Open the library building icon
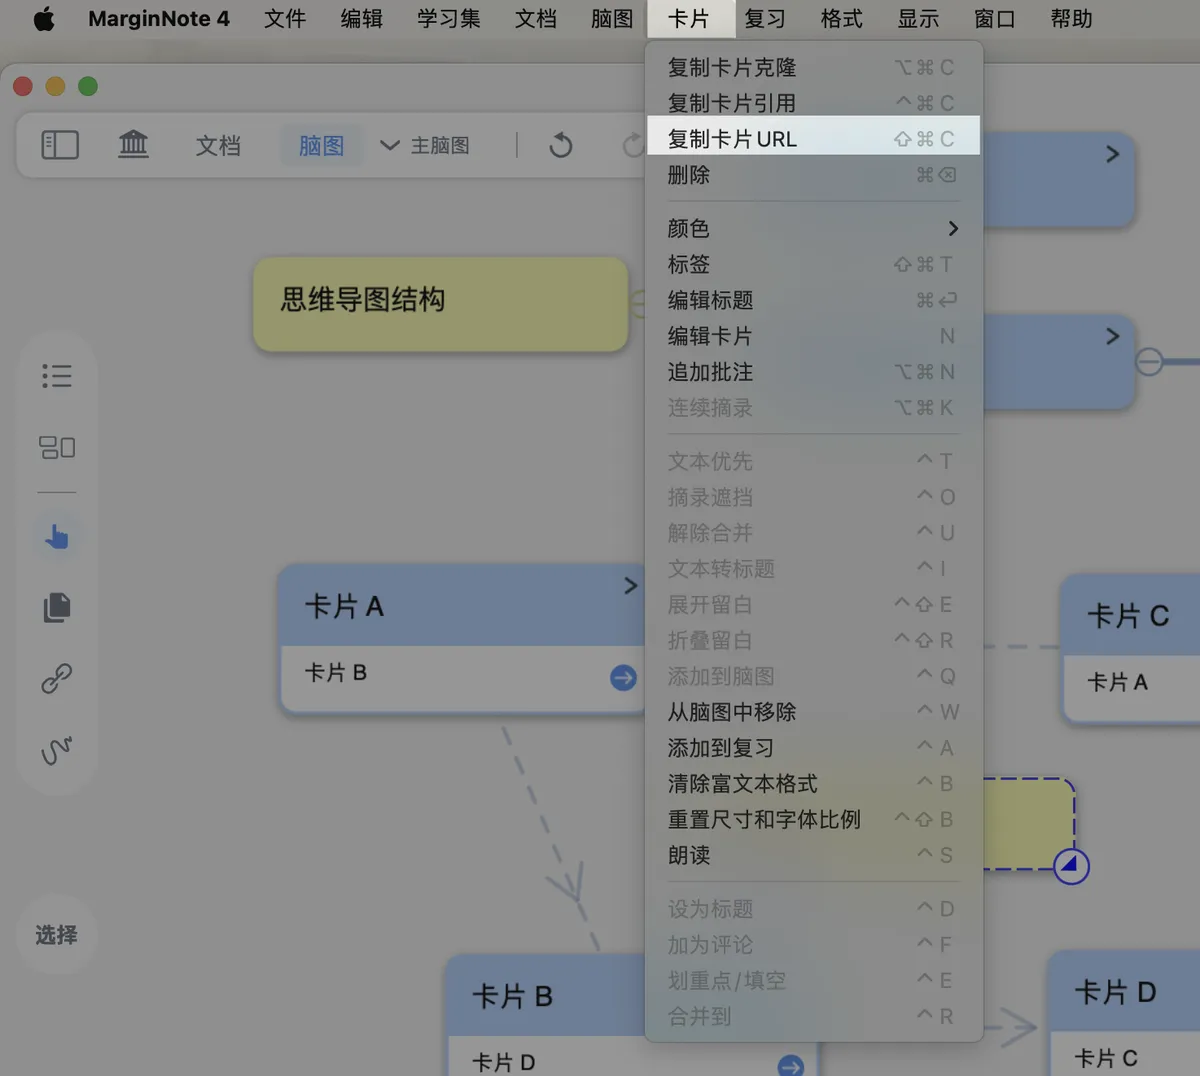Viewport: 1200px width, 1076px height. point(133,145)
